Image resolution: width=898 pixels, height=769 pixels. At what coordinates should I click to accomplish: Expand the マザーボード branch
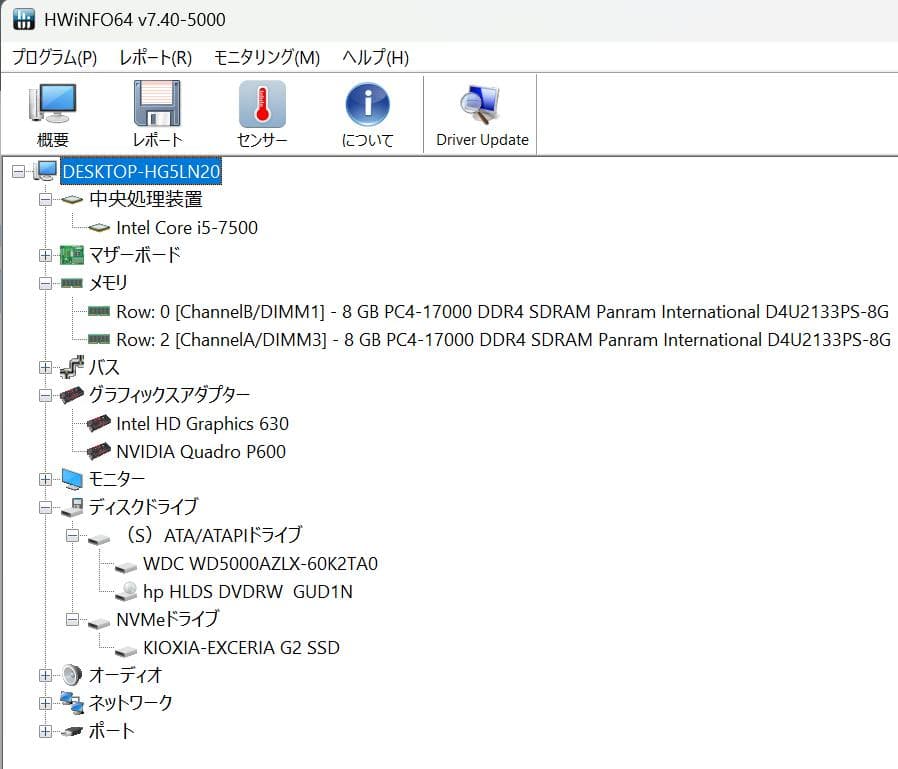tap(44, 255)
